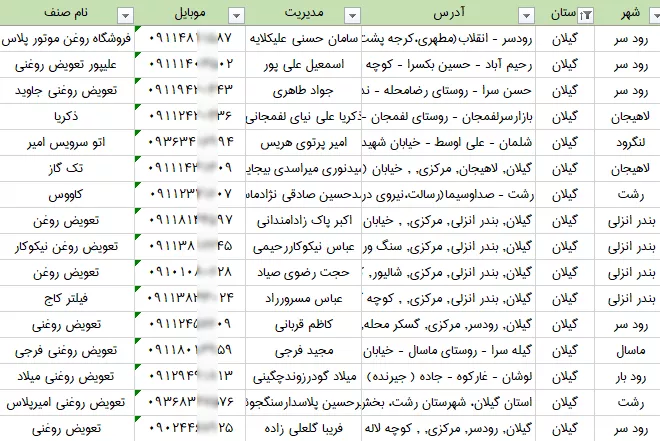Select the نام صنف cell reading ذکریا
Screen dimensions: 660x441
(x=67, y=117)
